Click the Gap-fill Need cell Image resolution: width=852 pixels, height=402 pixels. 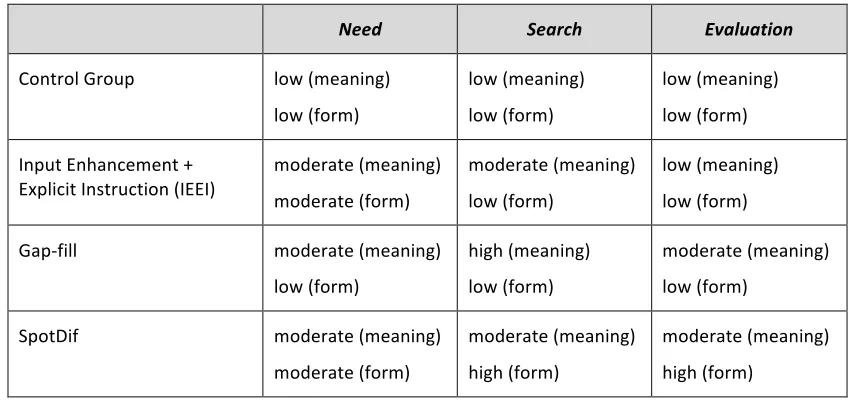360,268
